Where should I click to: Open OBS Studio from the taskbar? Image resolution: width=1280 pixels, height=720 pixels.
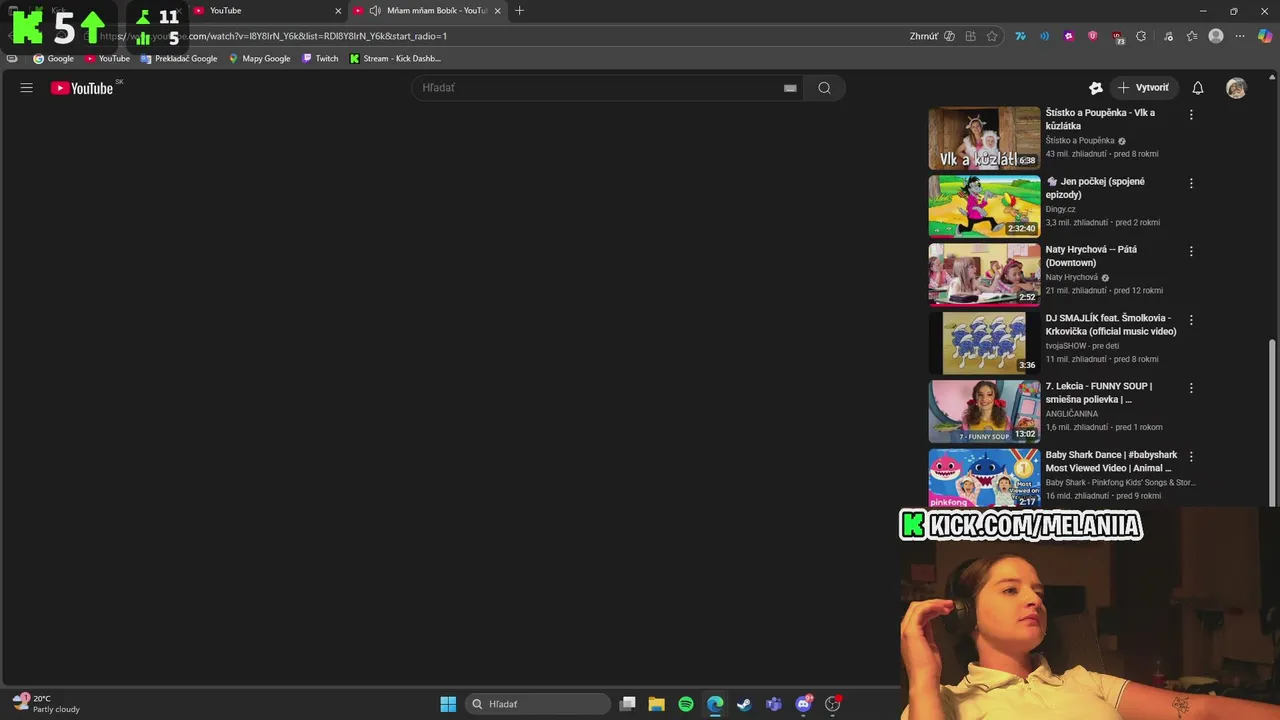coord(833,704)
